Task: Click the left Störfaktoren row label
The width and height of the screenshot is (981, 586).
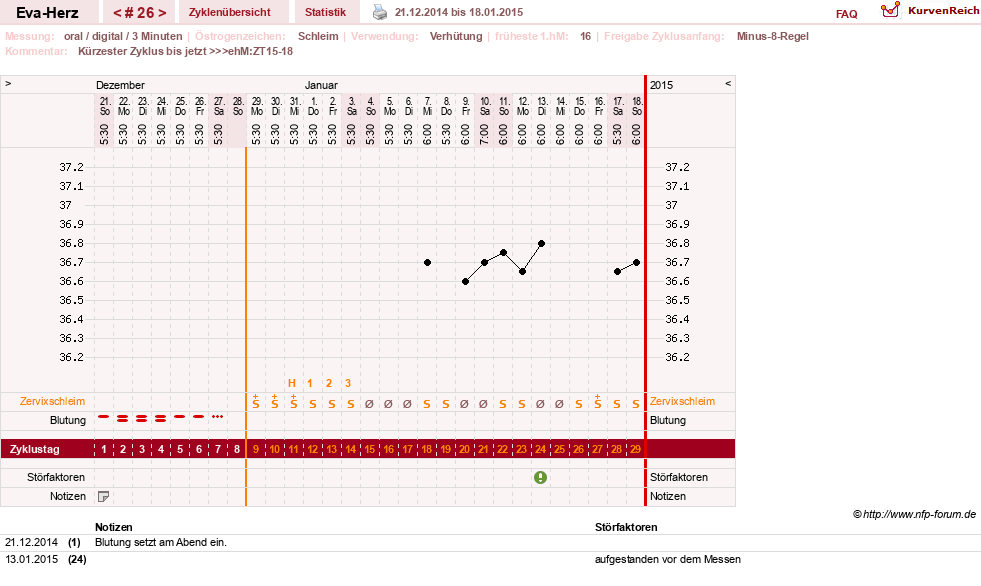Action: (56, 477)
